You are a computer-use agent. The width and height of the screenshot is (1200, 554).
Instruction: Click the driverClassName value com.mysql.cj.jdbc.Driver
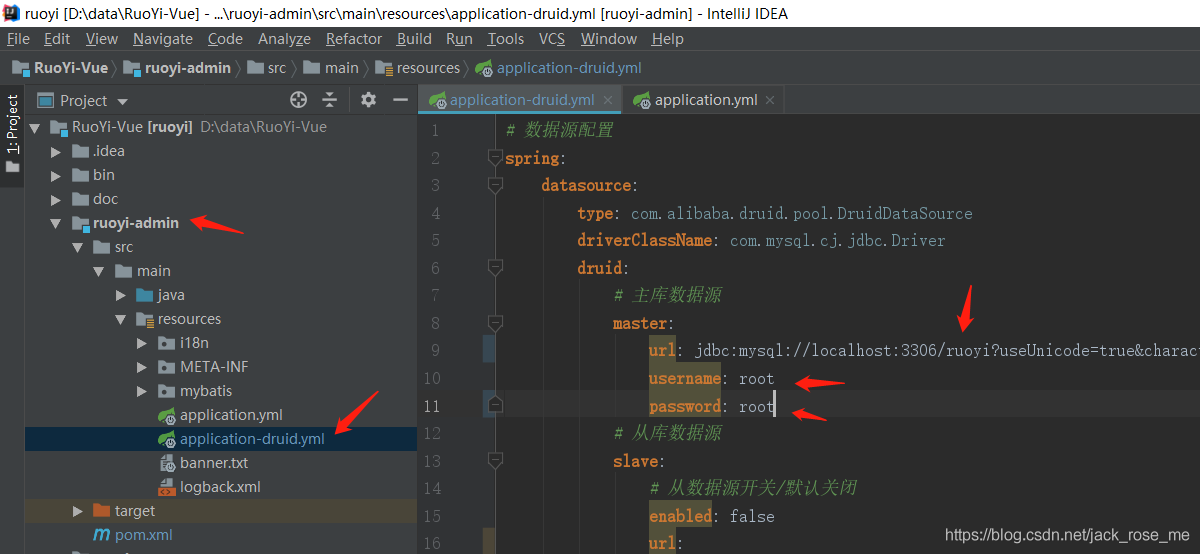[x=837, y=241]
